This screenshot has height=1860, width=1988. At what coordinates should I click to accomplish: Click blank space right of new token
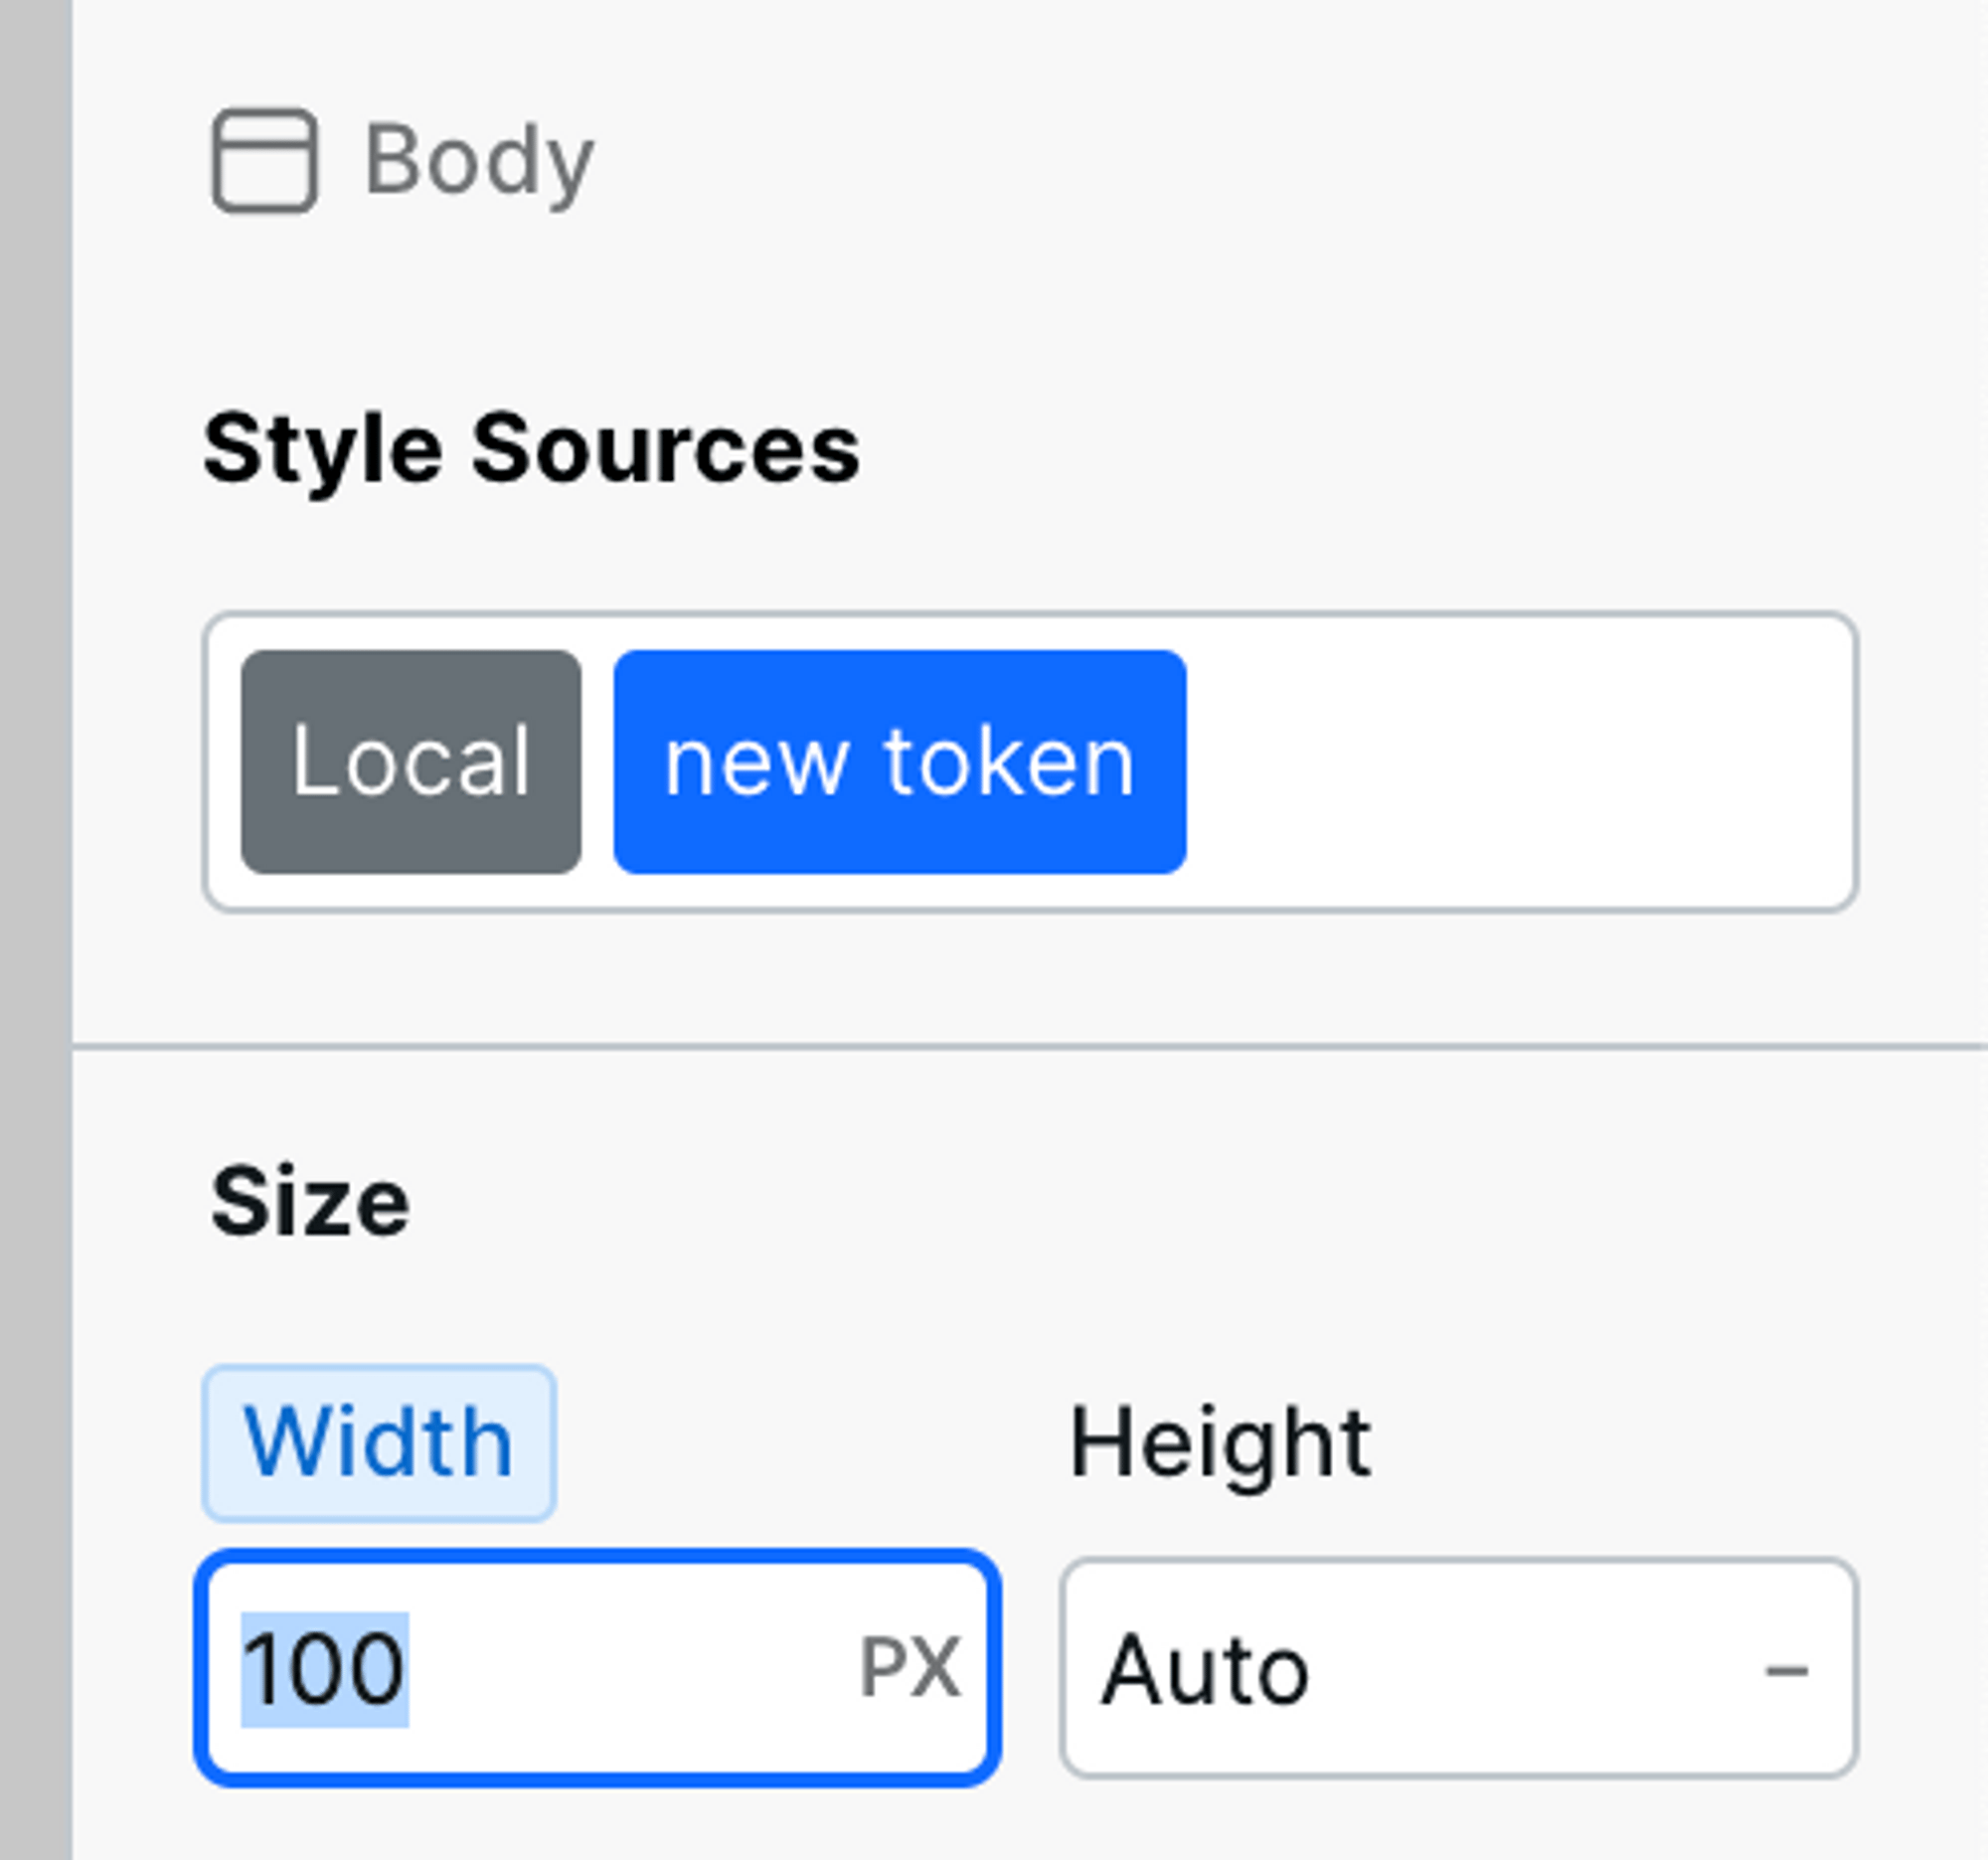pyautogui.click(x=1520, y=762)
